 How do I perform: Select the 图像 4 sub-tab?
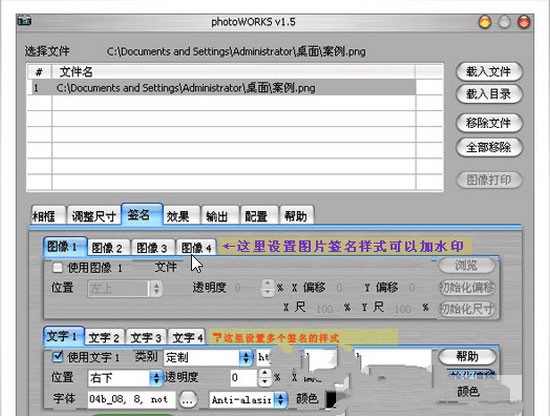pos(196,248)
